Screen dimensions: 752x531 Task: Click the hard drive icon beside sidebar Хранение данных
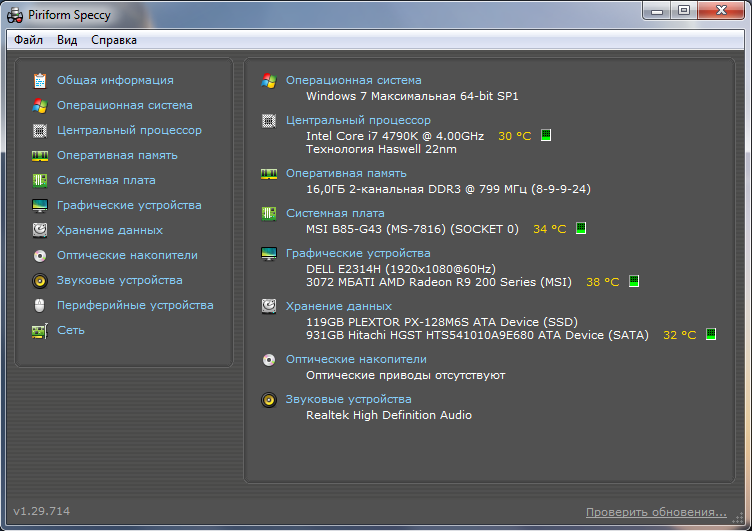[40, 230]
